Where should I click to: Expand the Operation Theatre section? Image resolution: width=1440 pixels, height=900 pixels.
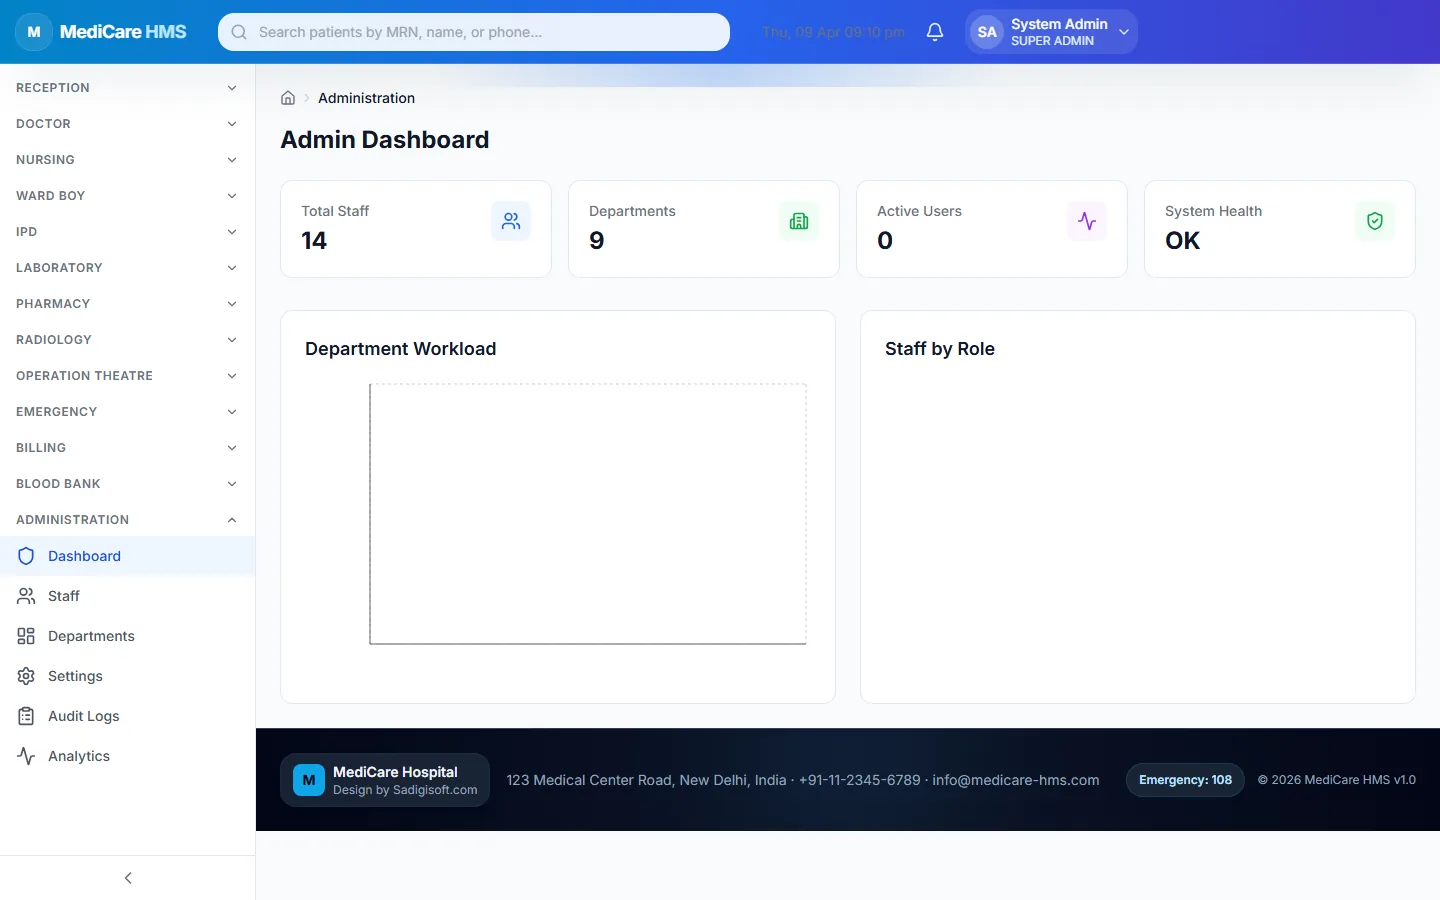pyautogui.click(x=128, y=376)
